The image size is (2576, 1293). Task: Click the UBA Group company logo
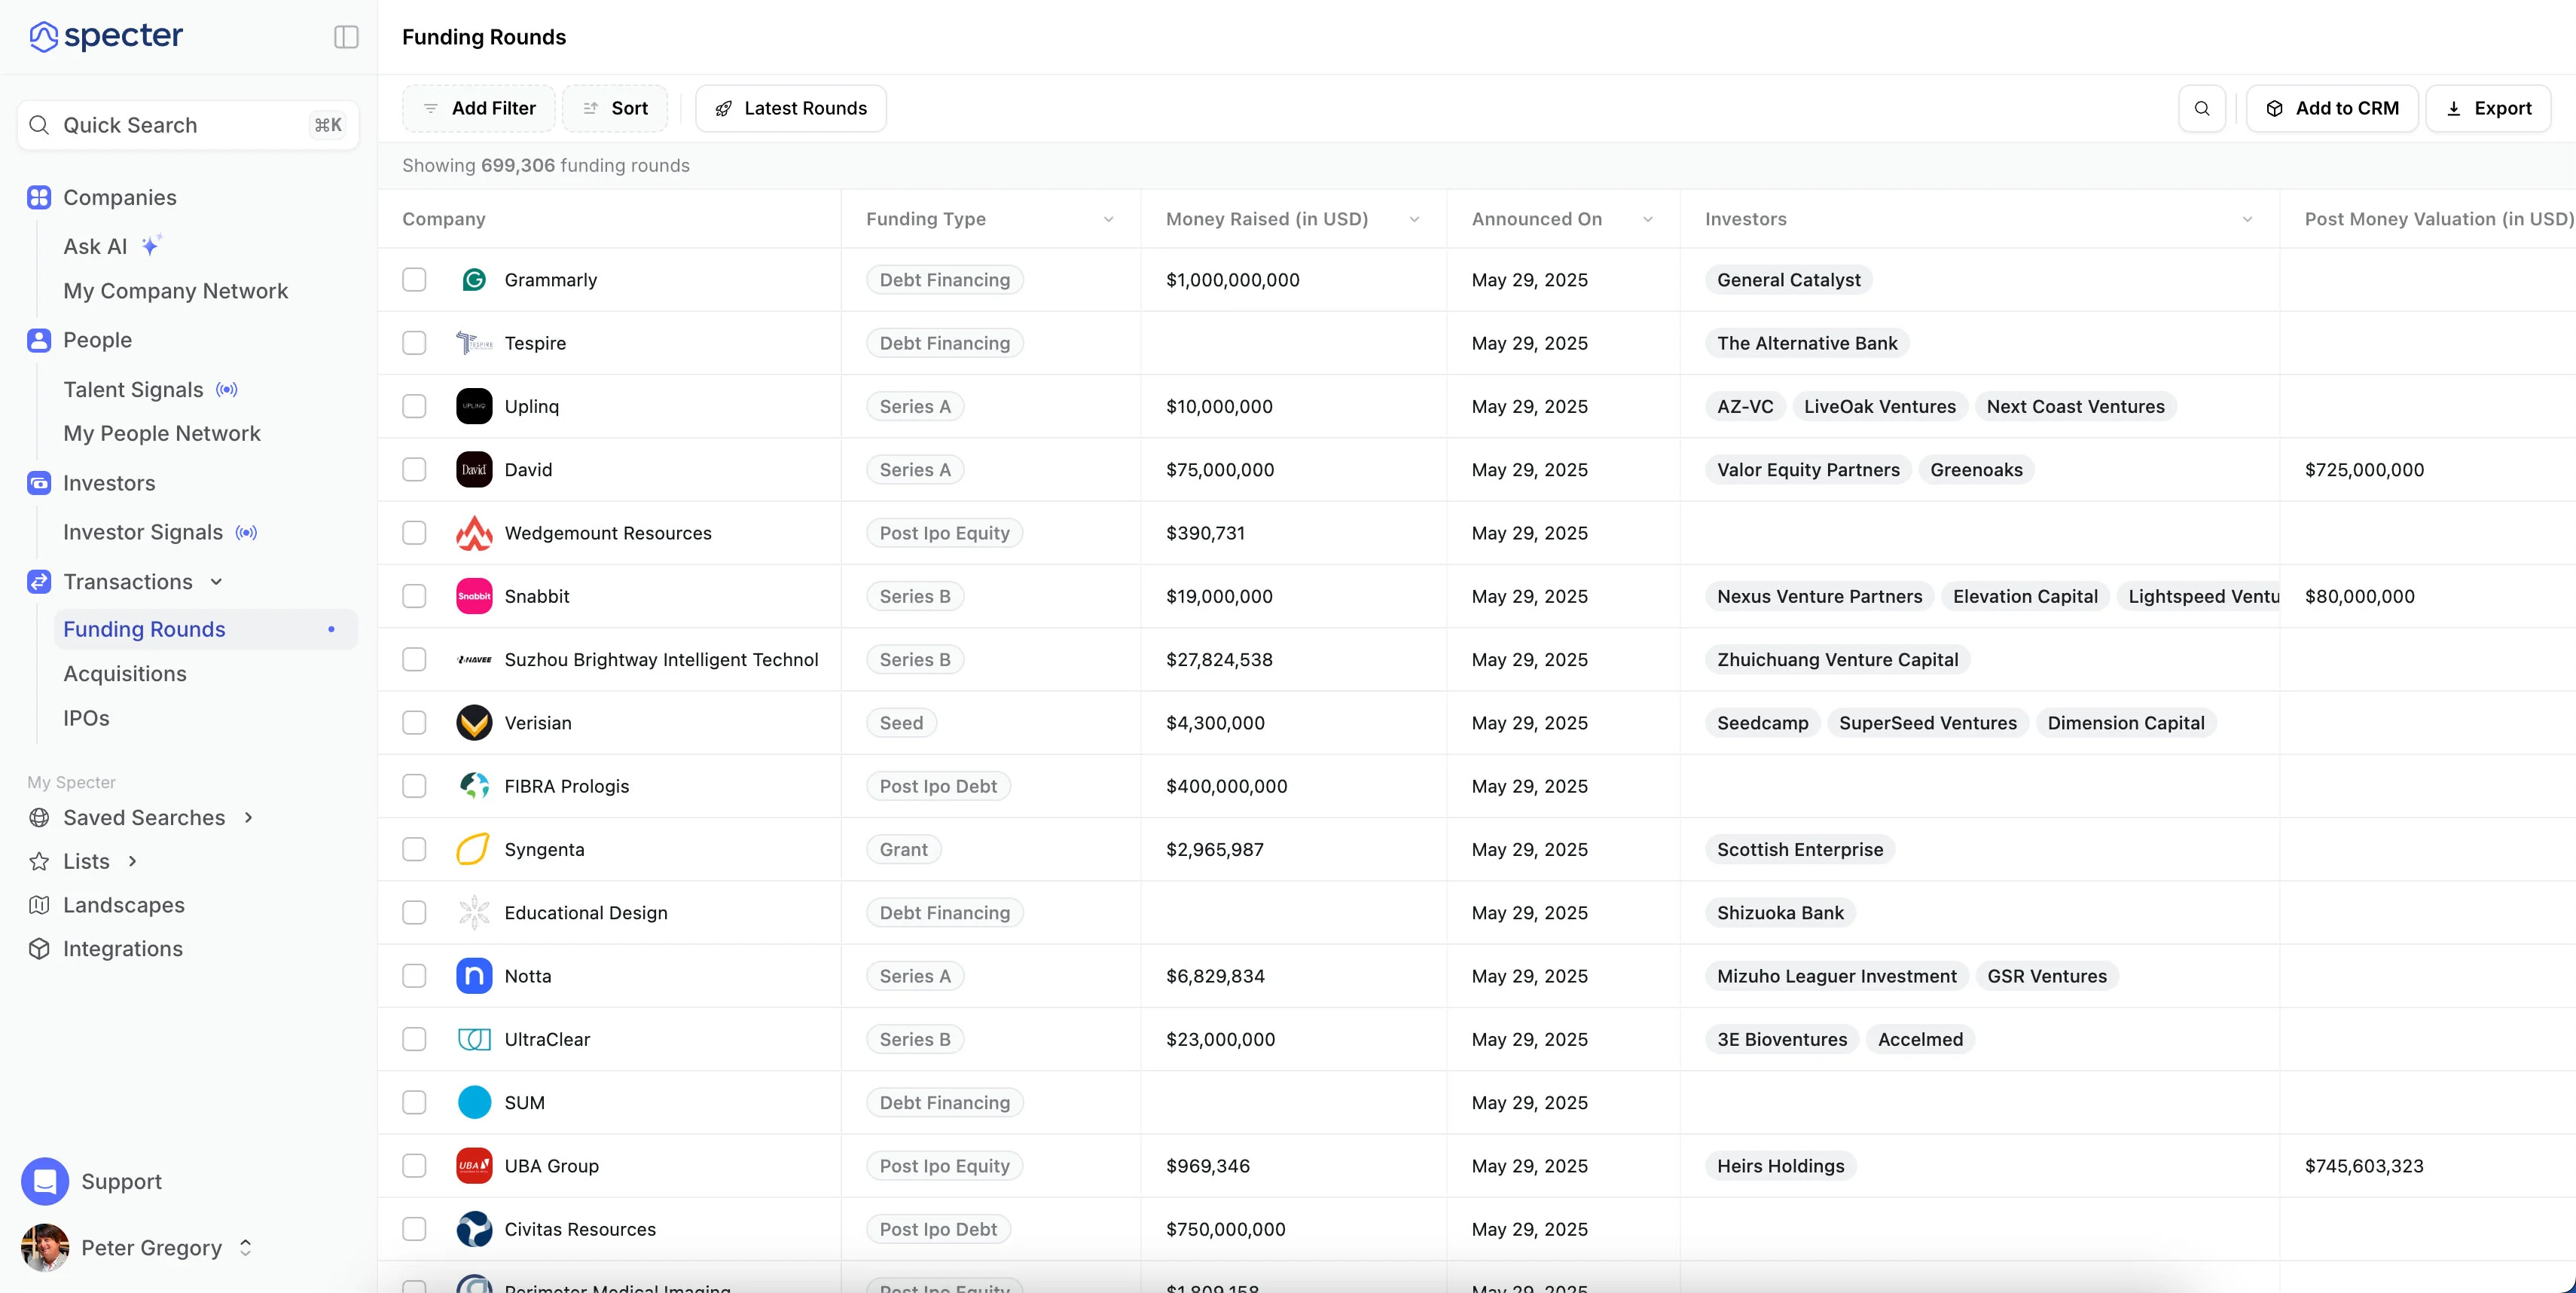(474, 1166)
